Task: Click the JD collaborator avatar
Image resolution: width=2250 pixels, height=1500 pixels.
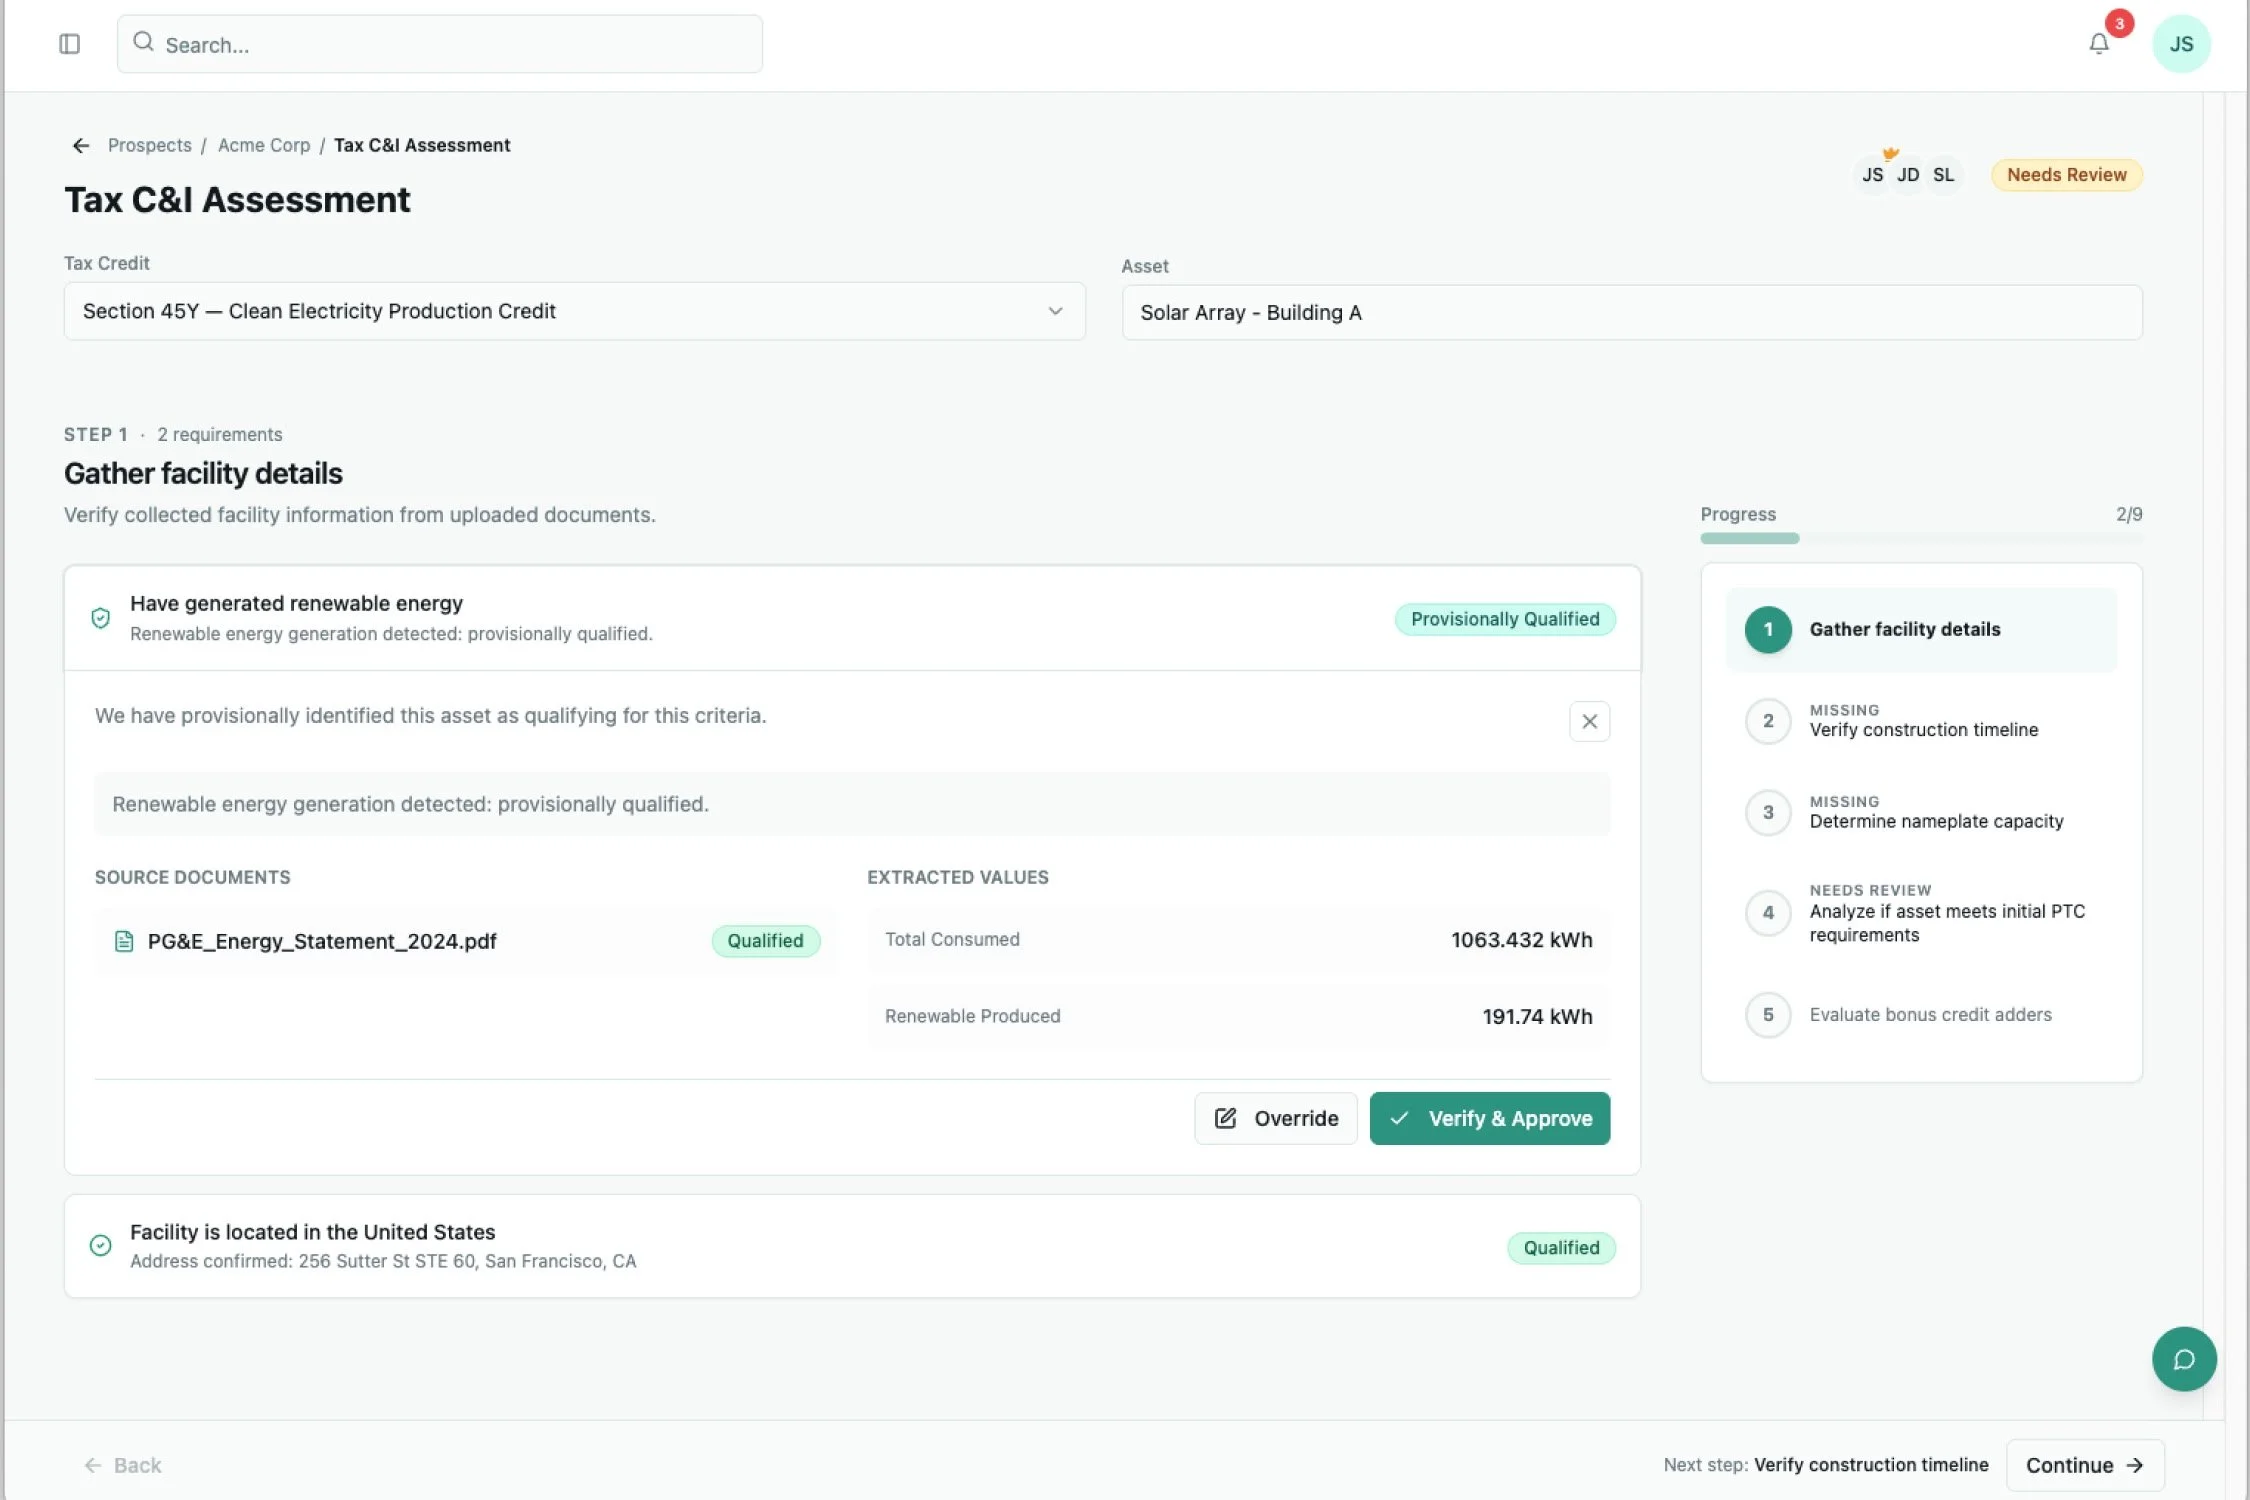Action: point(1907,175)
